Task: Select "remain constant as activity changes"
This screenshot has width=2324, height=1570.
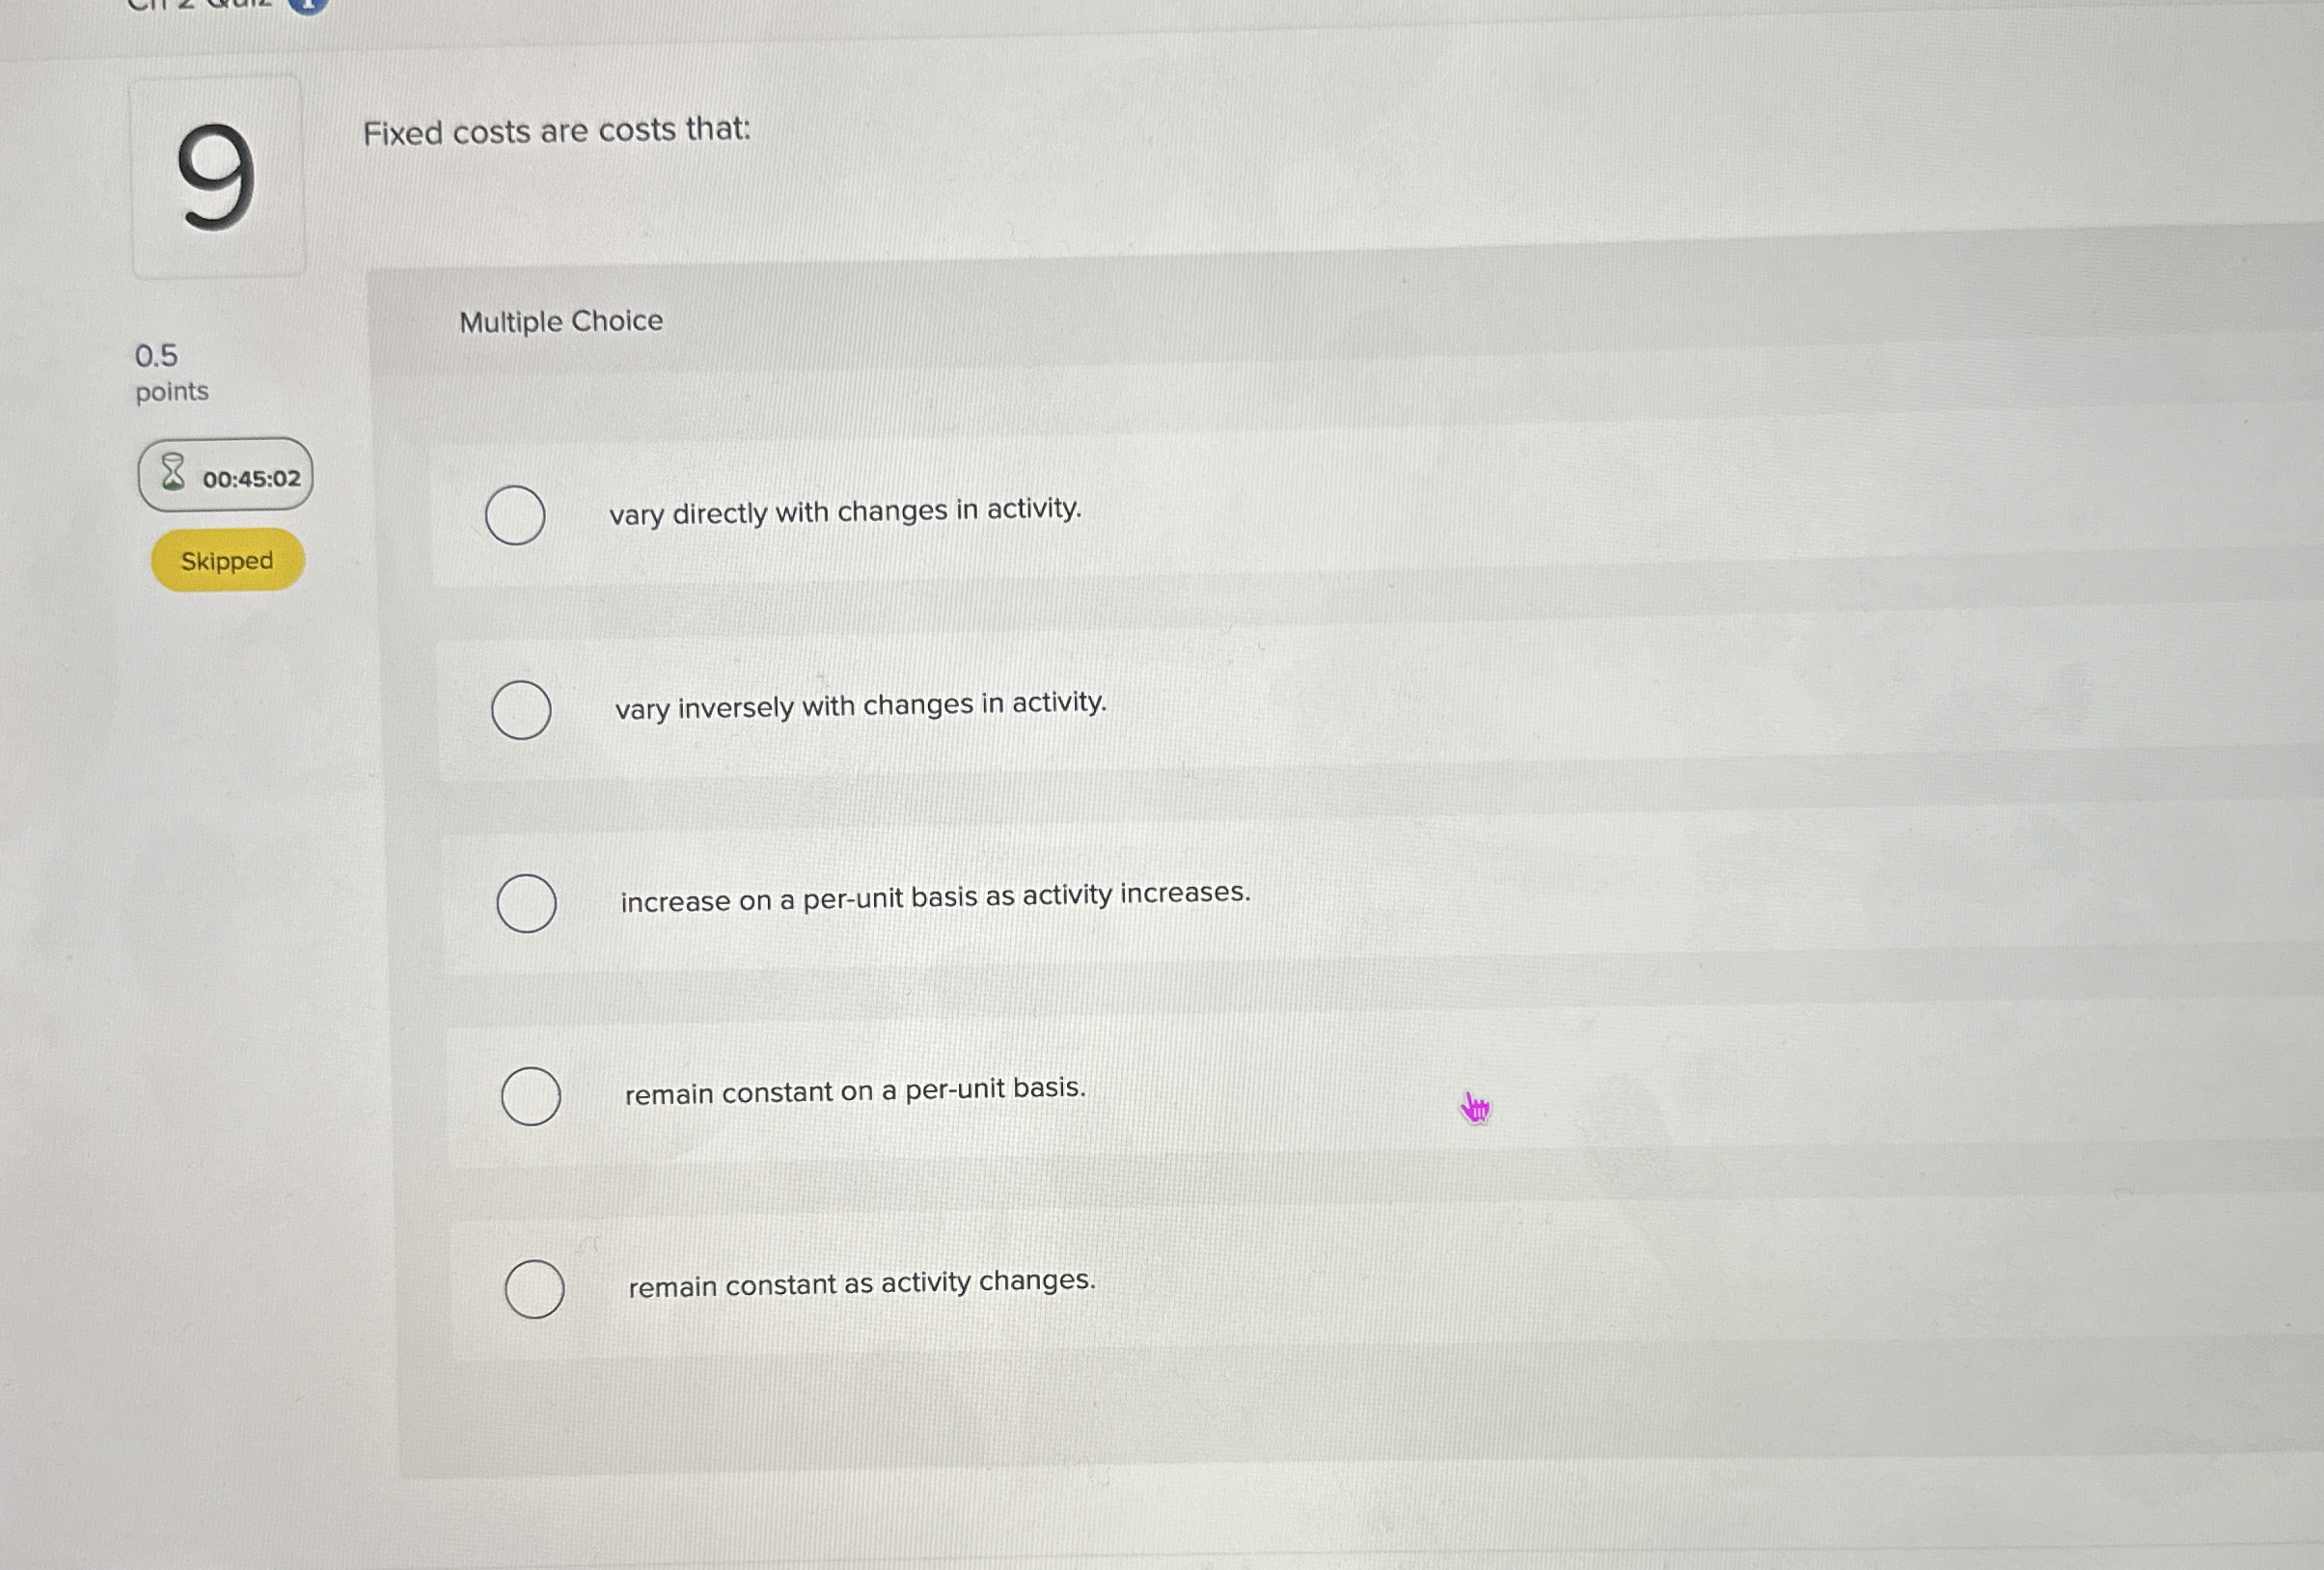Action: pyautogui.click(x=535, y=1289)
